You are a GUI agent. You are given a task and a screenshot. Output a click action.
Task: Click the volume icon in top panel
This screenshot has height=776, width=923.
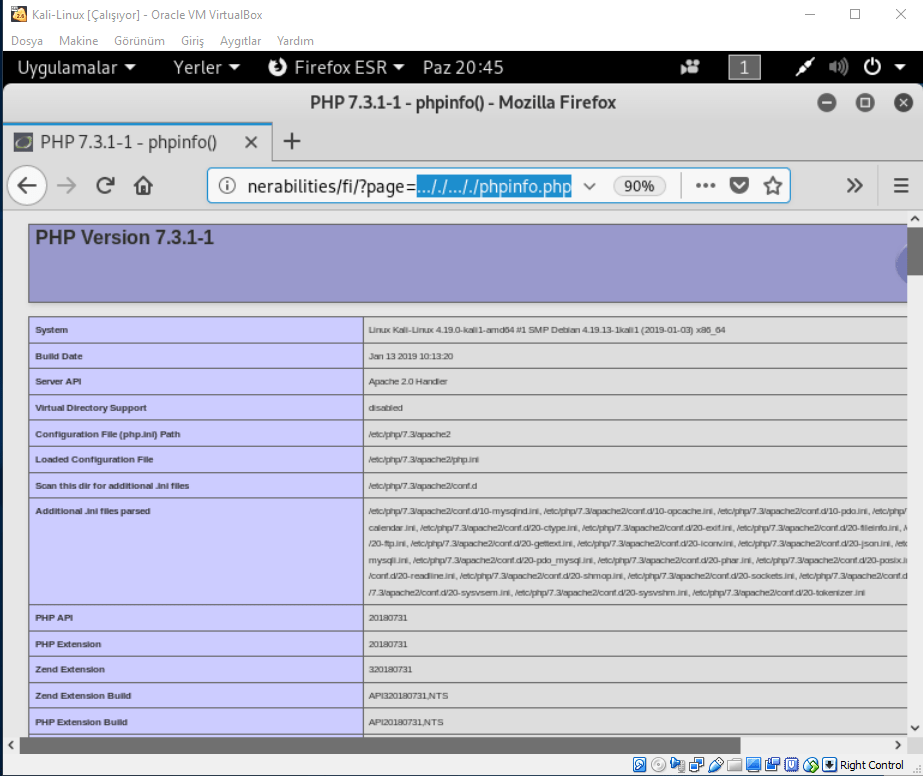coord(838,68)
